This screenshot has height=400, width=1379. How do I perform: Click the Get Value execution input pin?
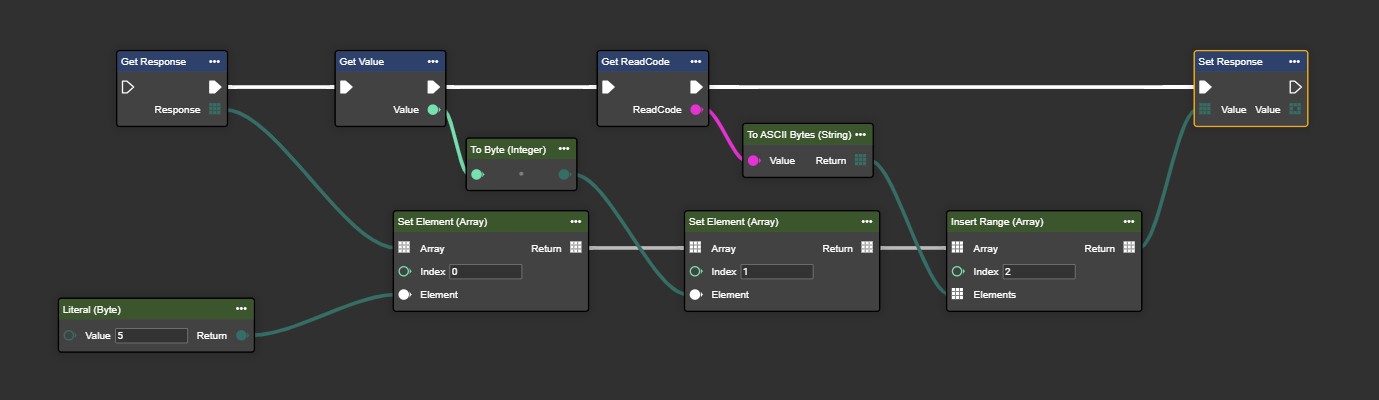[x=346, y=87]
